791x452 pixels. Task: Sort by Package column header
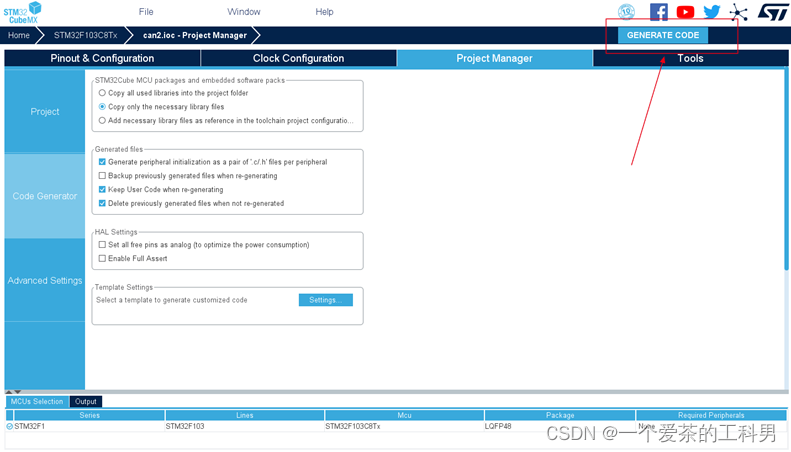[x=560, y=415]
